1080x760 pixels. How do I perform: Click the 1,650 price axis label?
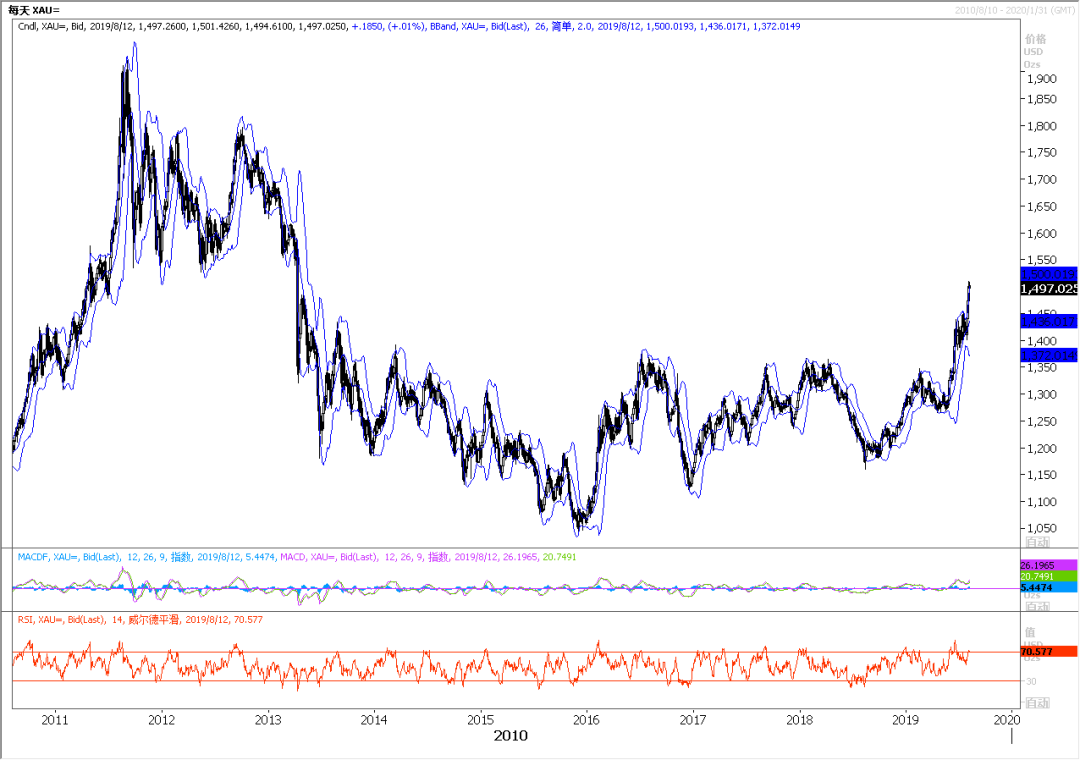tap(1041, 207)
